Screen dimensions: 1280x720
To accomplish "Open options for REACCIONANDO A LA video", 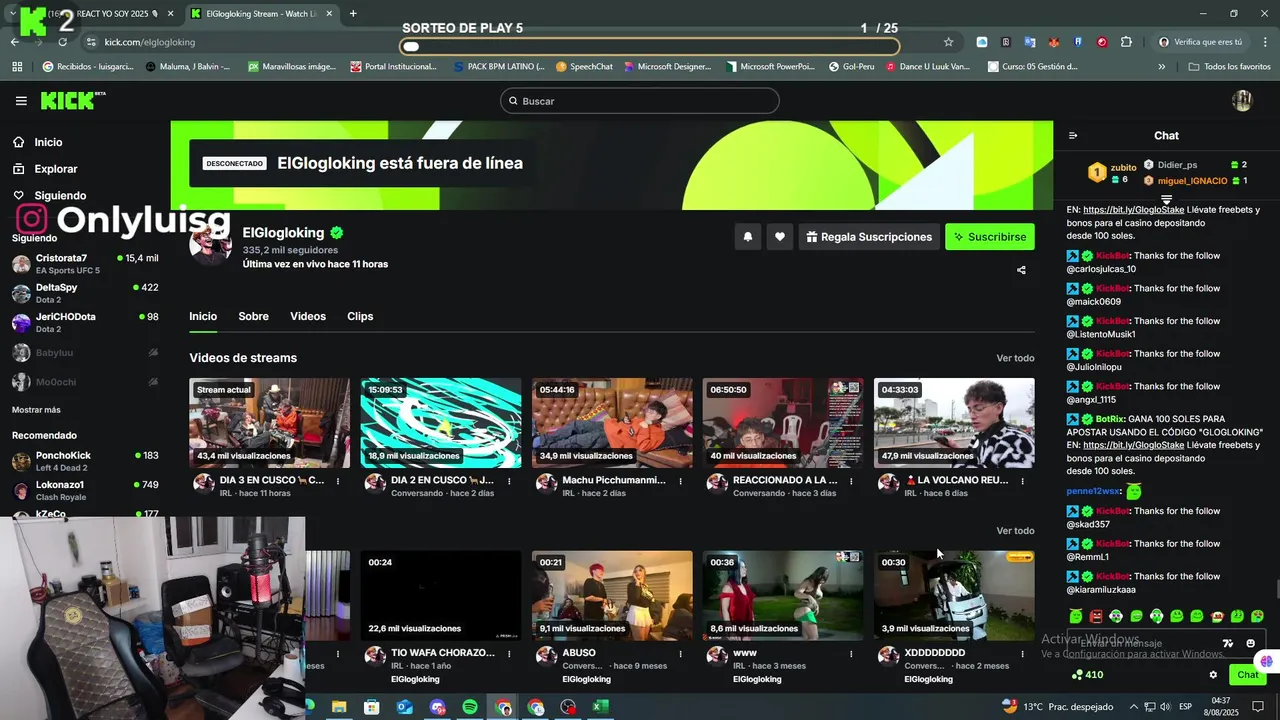I will 851,481.
